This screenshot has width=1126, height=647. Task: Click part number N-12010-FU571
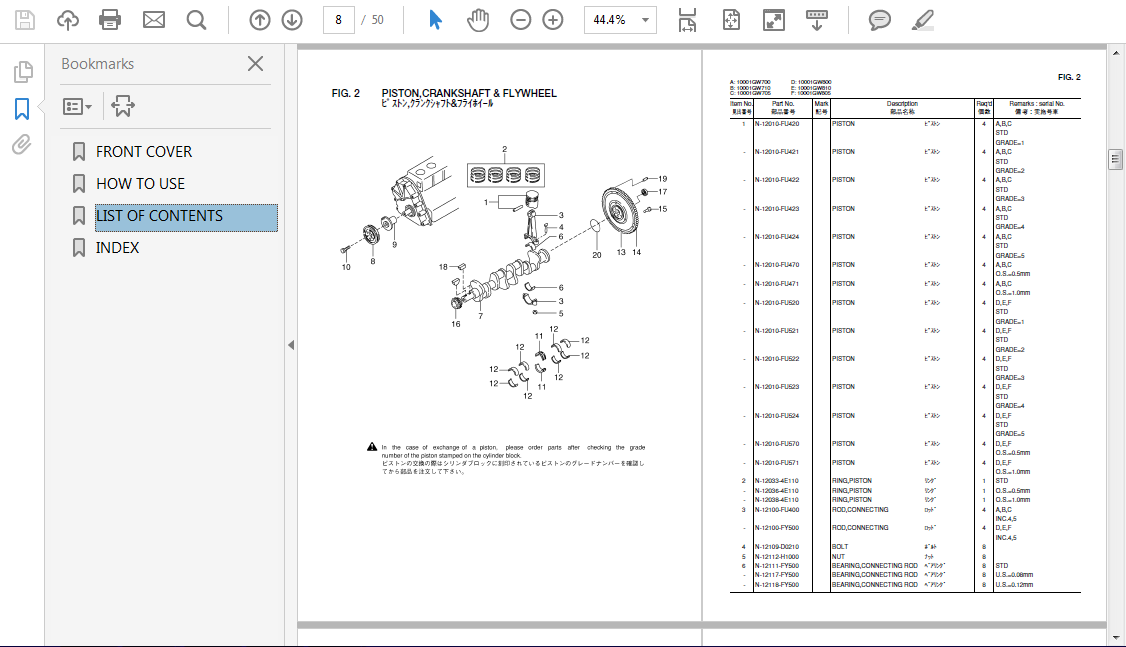pyautogui.click(x=777, y=462)
